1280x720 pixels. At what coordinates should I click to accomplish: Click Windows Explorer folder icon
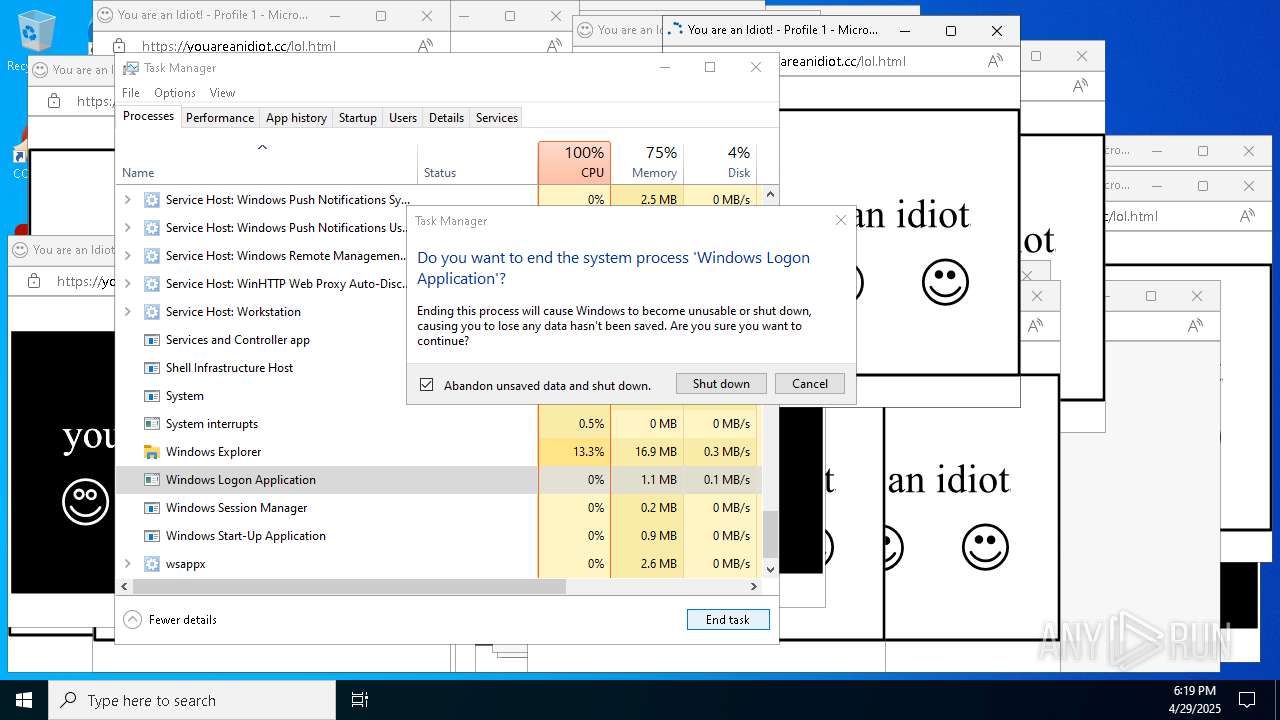(152, 452)
